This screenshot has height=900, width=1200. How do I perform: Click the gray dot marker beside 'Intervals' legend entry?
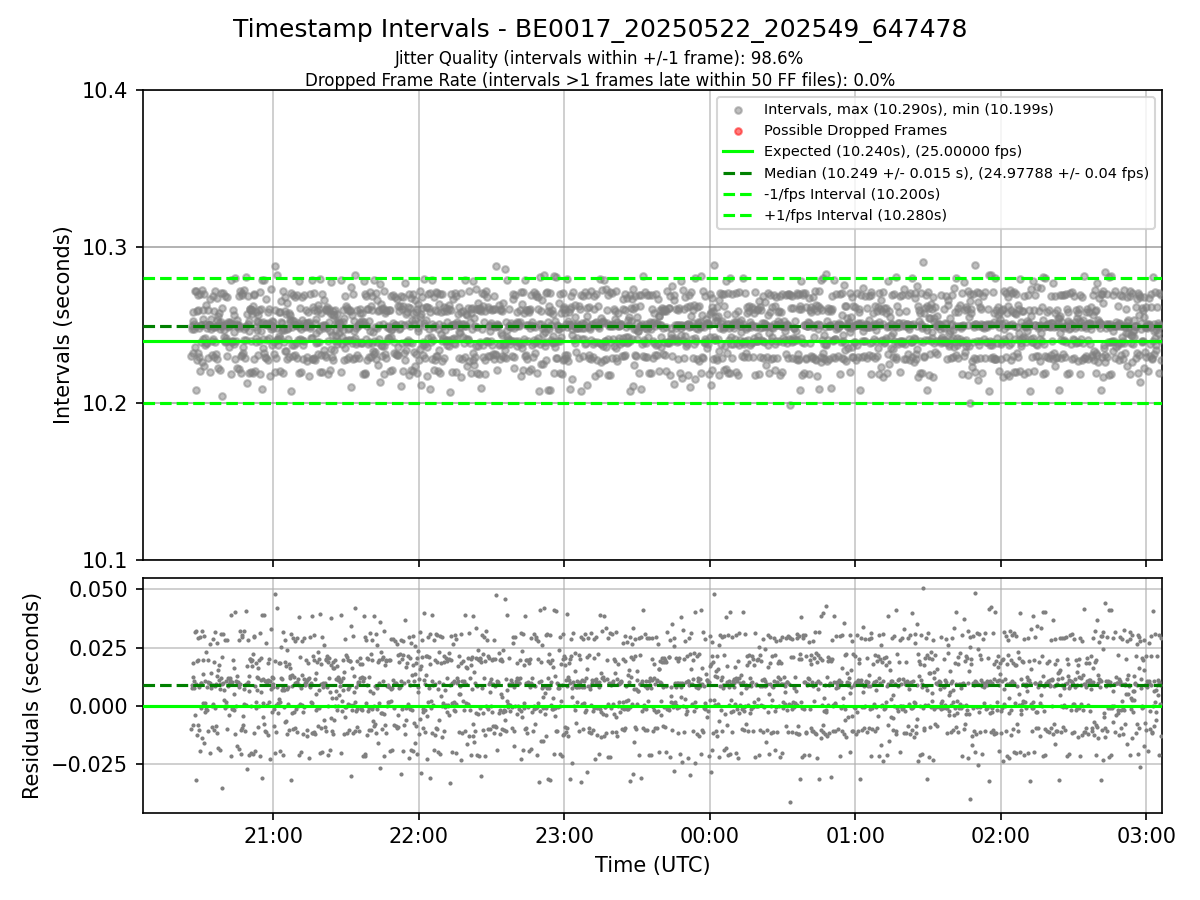[738, 110]
